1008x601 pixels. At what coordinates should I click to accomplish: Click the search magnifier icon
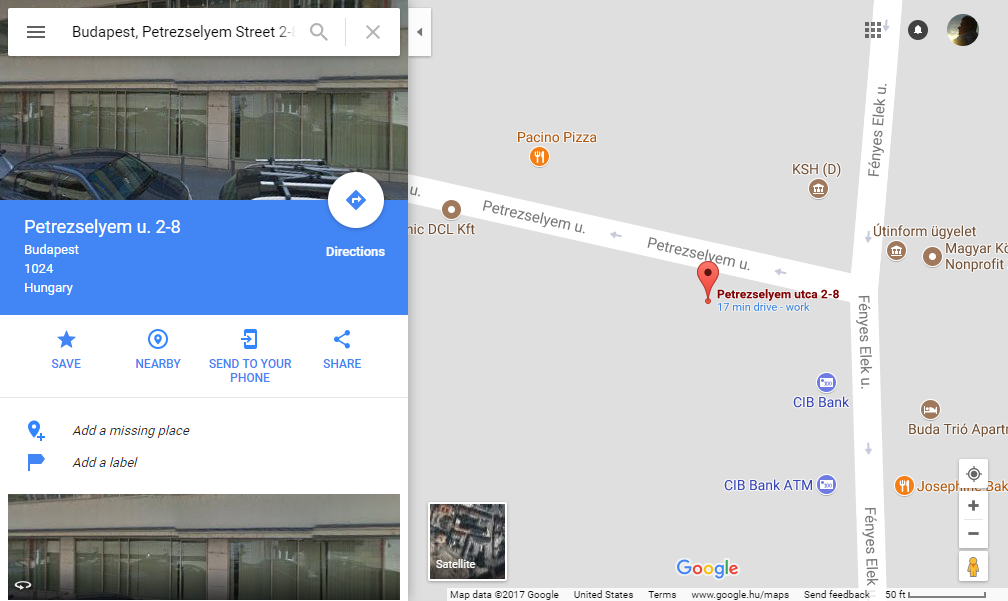(319, 31)
